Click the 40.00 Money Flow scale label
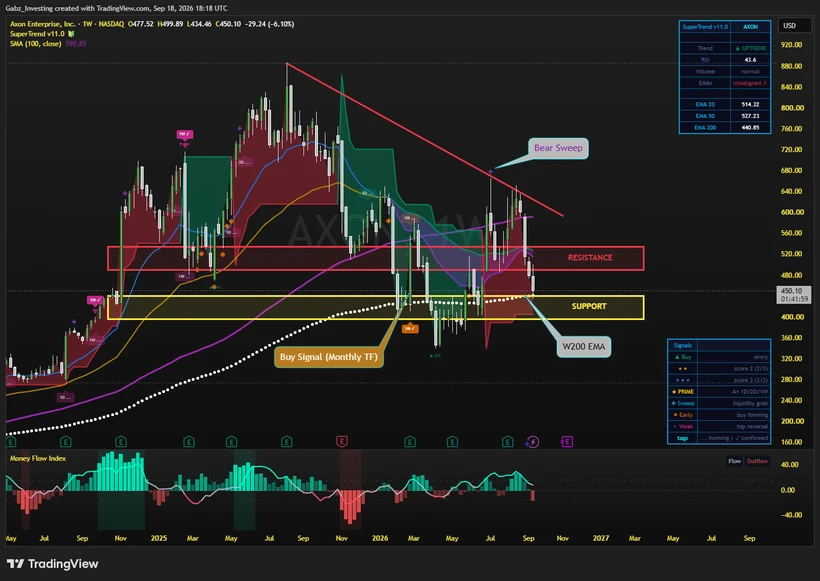Viewport: 820px width, 581px height. click(789, 464)
